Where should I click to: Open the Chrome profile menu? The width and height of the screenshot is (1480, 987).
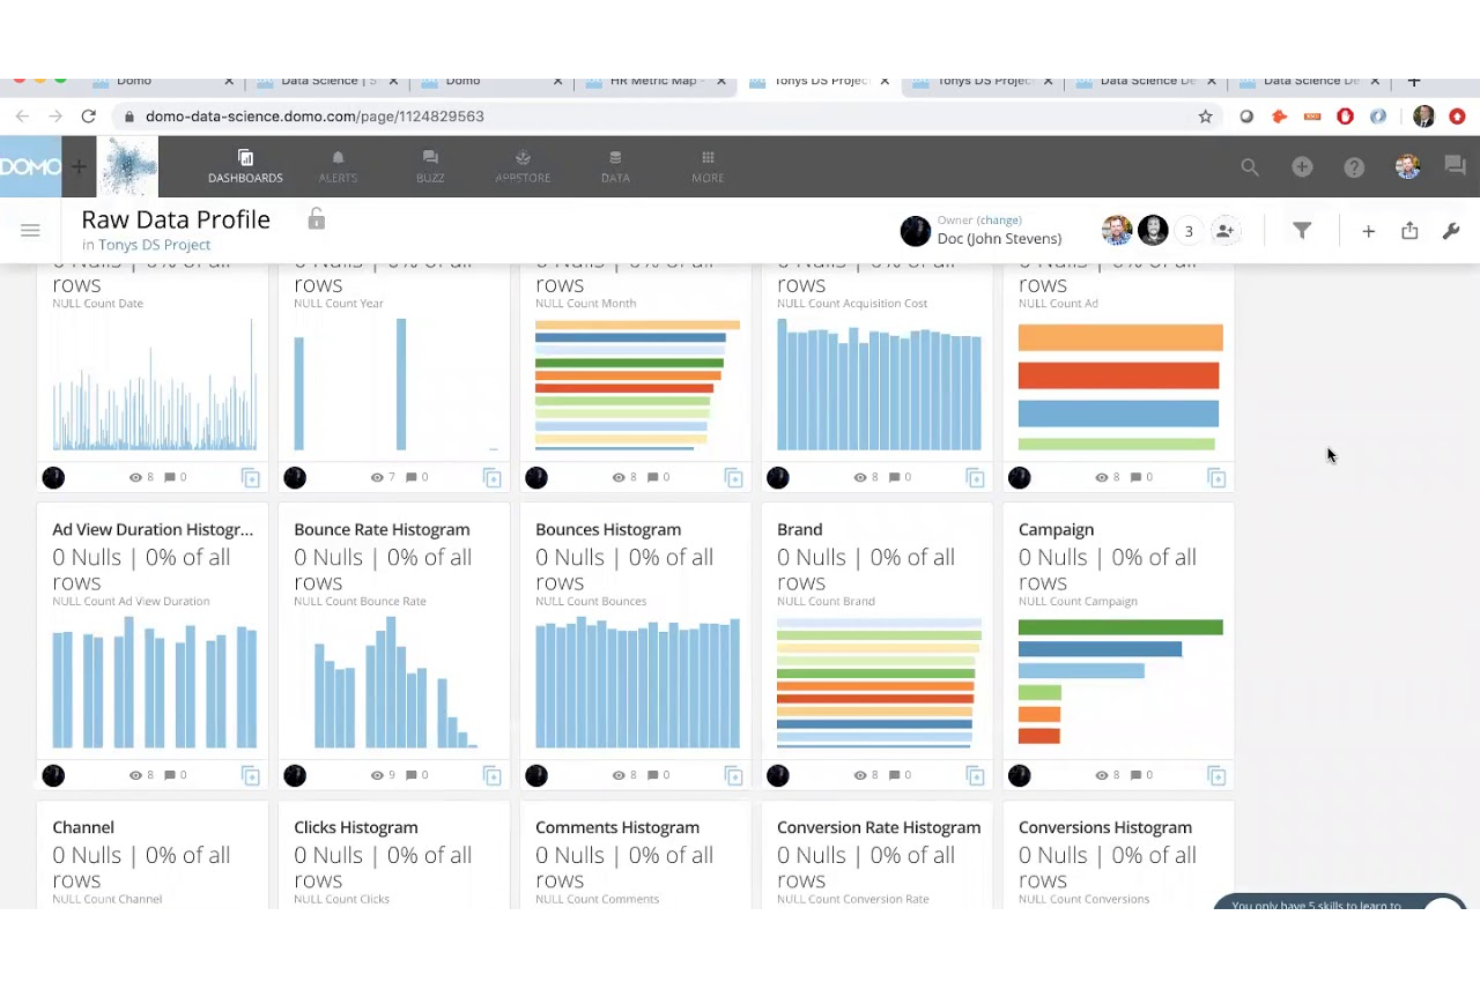pos(1423,116)
